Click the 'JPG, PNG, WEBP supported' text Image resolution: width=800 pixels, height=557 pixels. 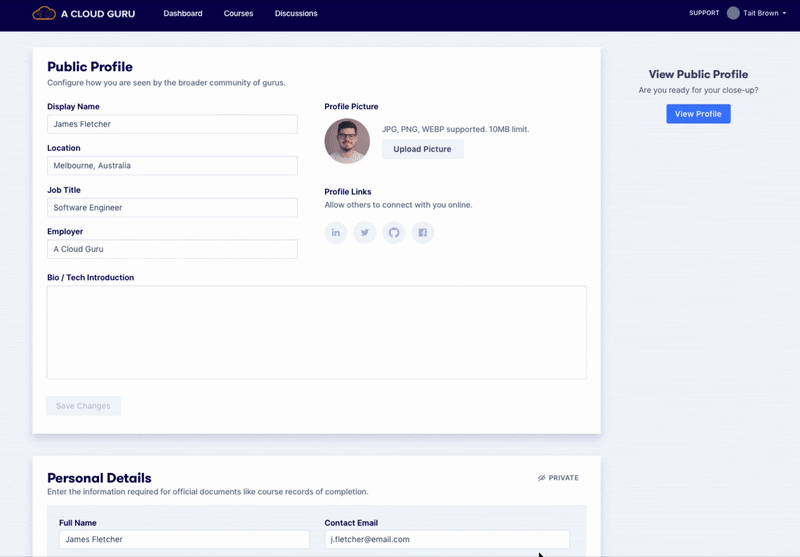pyautogui.click(x=456, y=129)
